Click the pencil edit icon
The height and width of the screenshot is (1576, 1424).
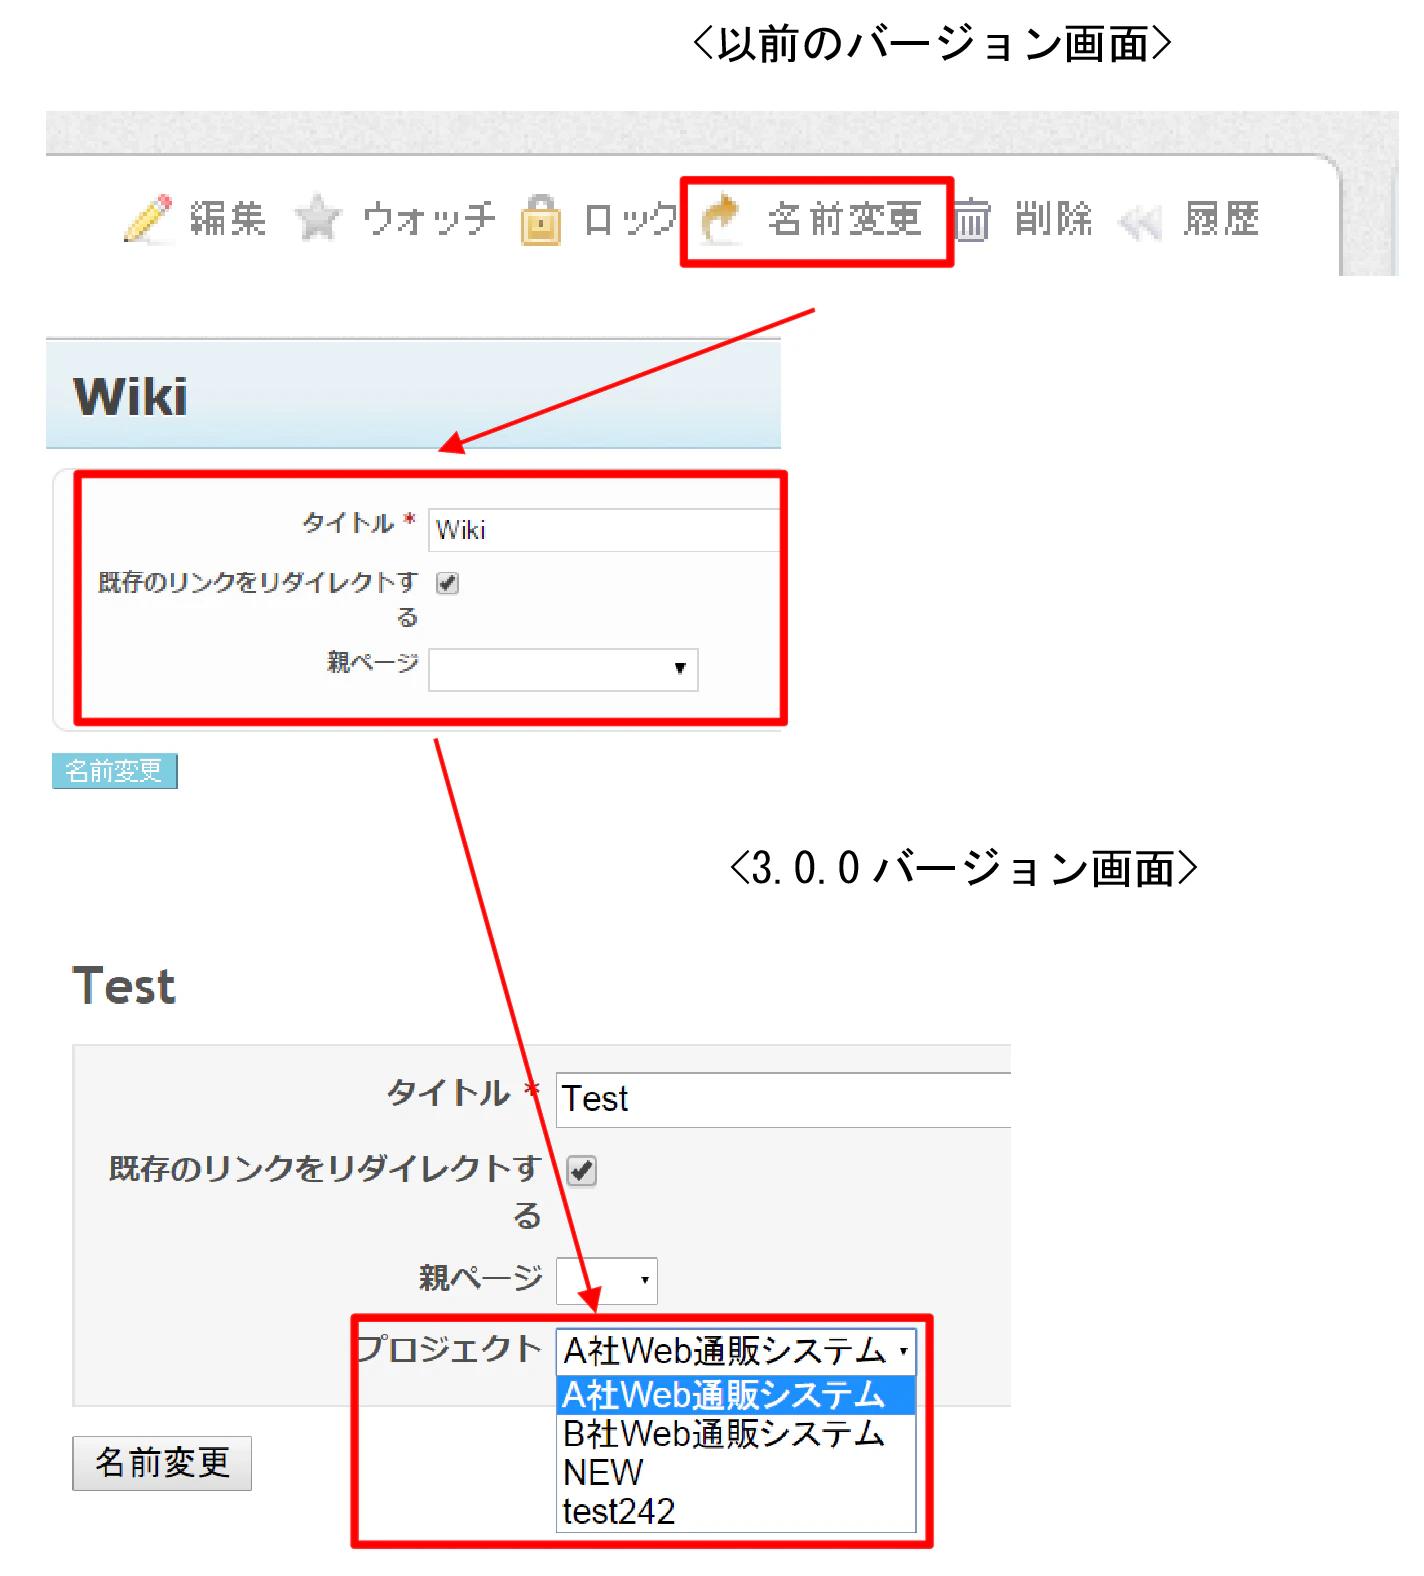pos(148,218)
